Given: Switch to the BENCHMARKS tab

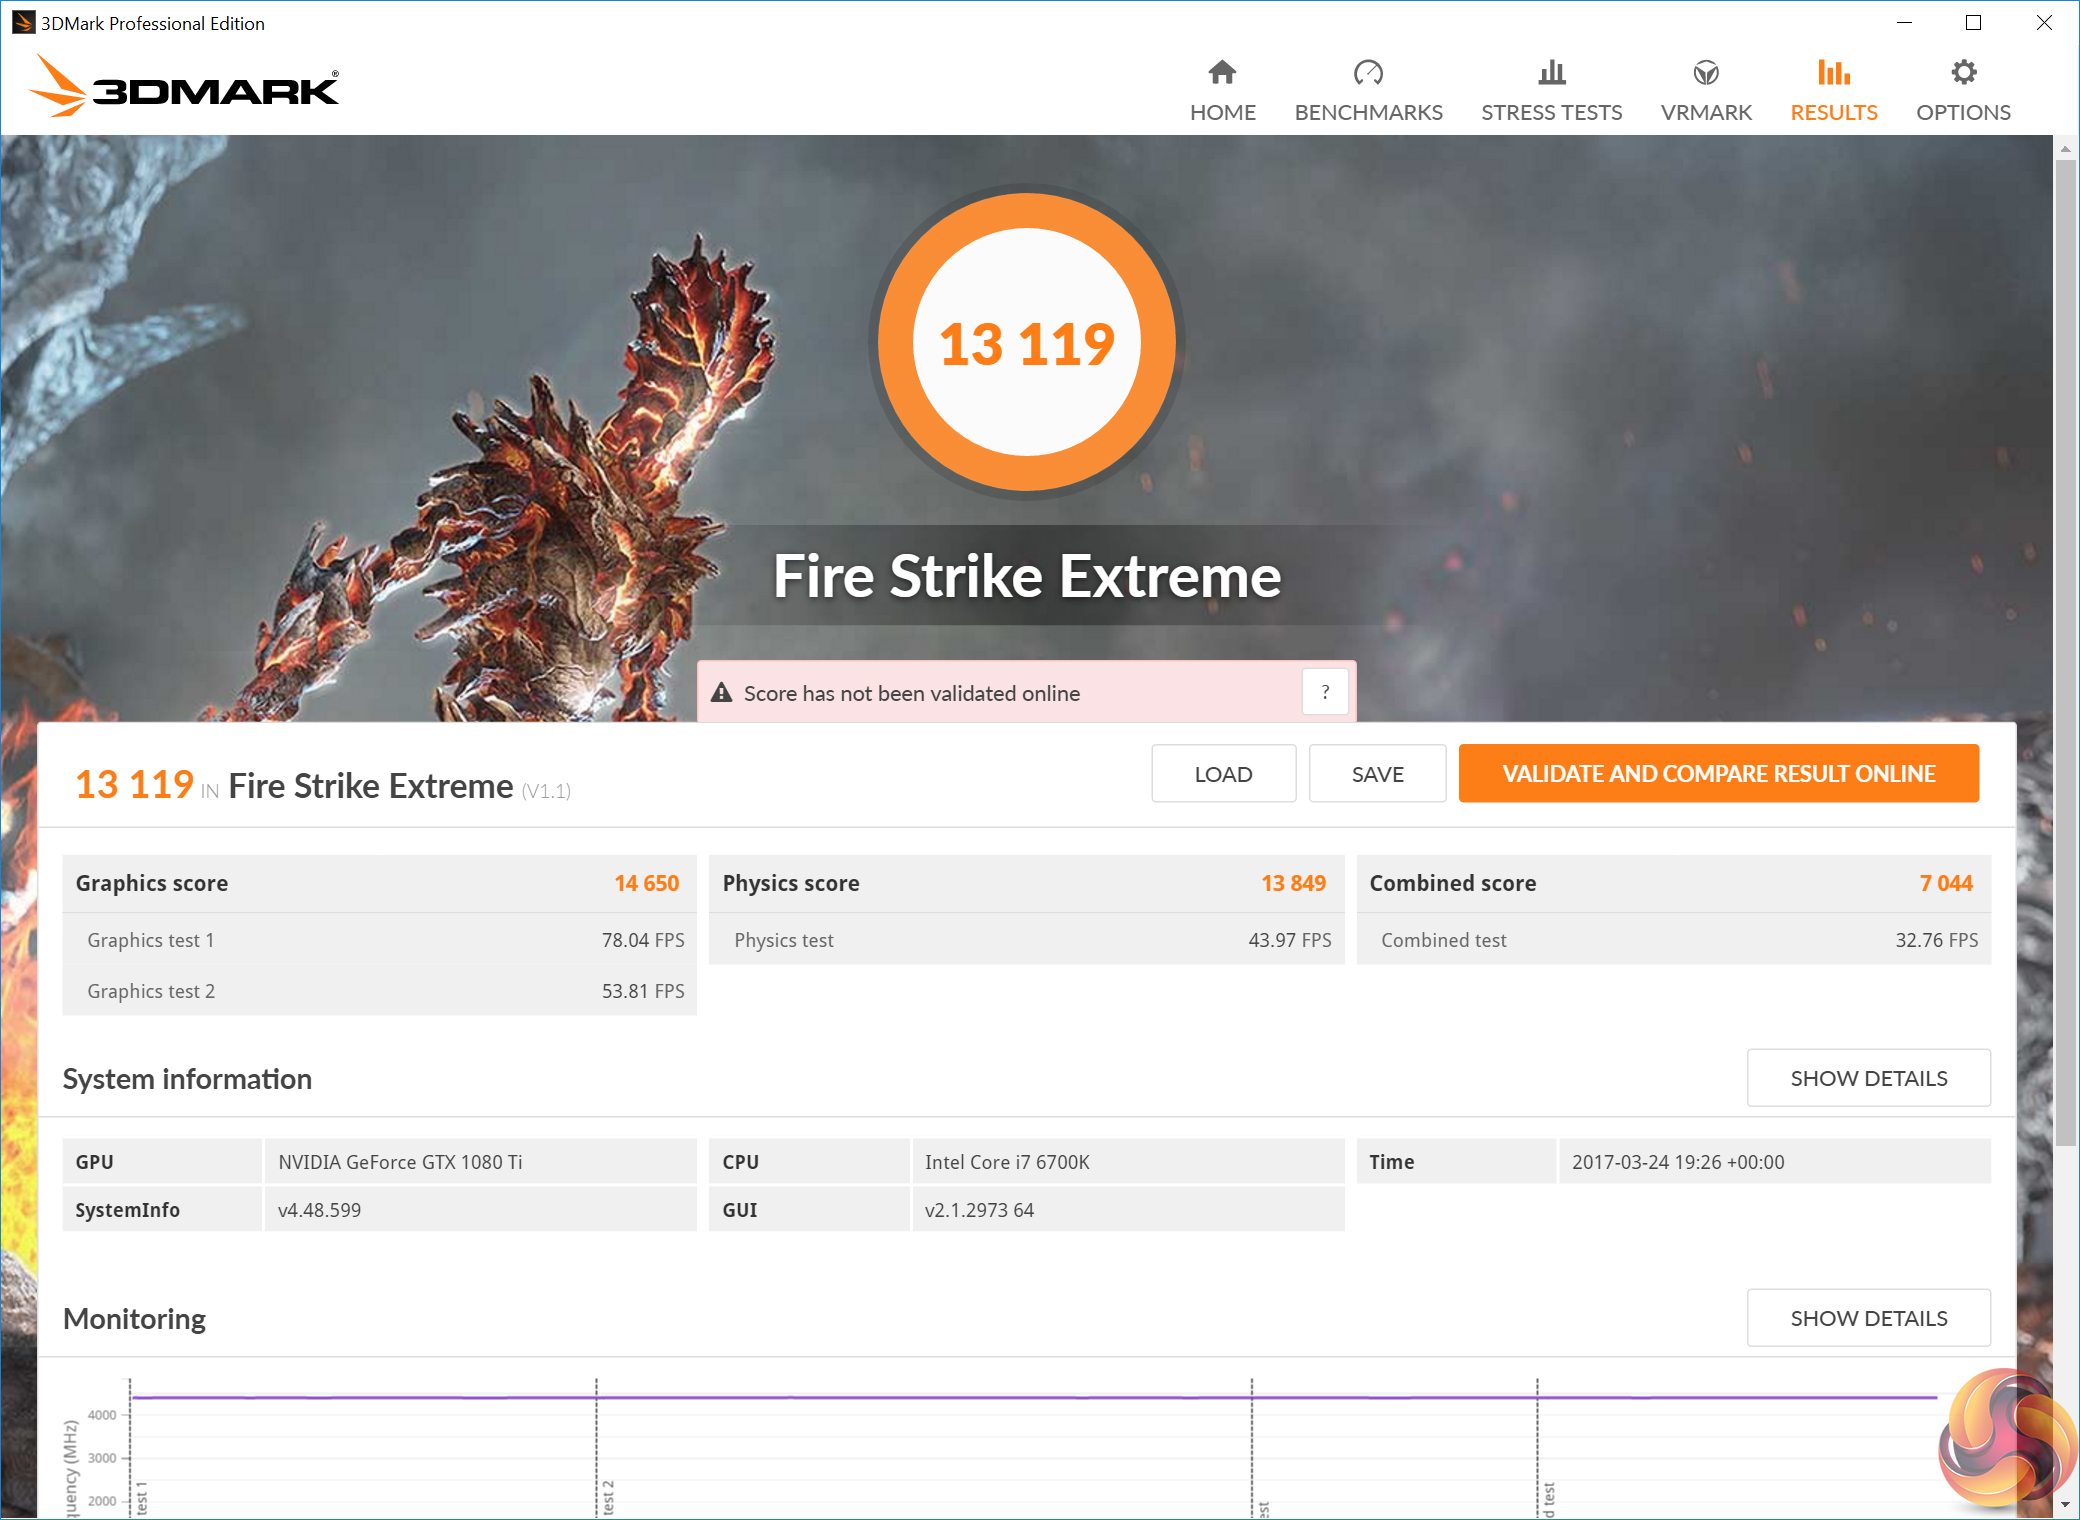Looking at the screenshot, I should [x=1368, y=112].
